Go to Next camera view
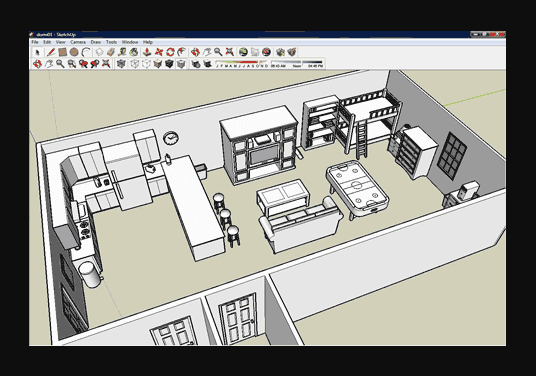Screen dimensions: 536x376 tap(95, 64)
